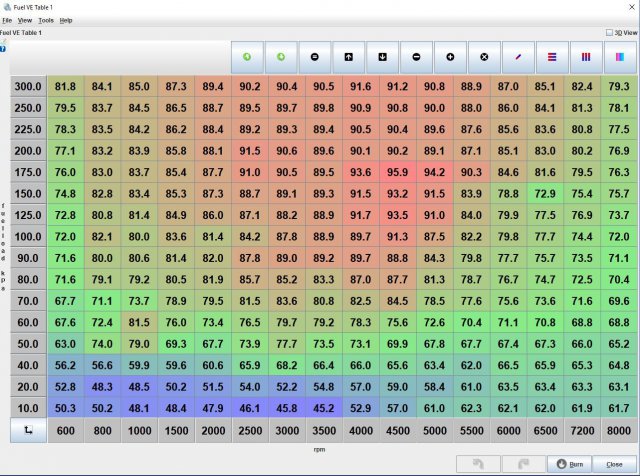Click the axis swap button at table corner

[28, 428]
